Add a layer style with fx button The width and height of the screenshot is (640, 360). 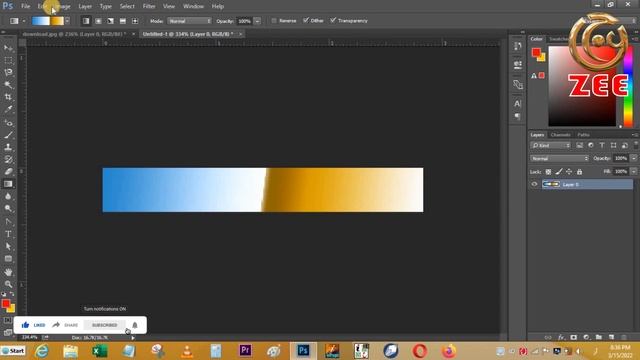coord(561,337)
